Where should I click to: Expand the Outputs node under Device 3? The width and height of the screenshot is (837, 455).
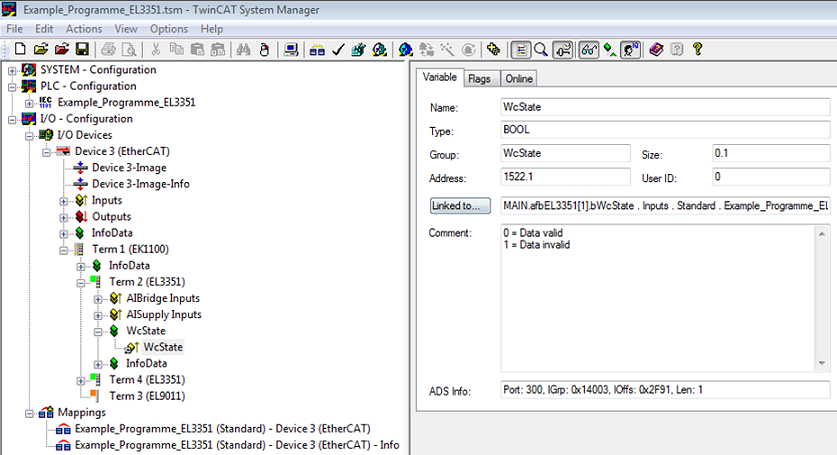pos(64,217)
